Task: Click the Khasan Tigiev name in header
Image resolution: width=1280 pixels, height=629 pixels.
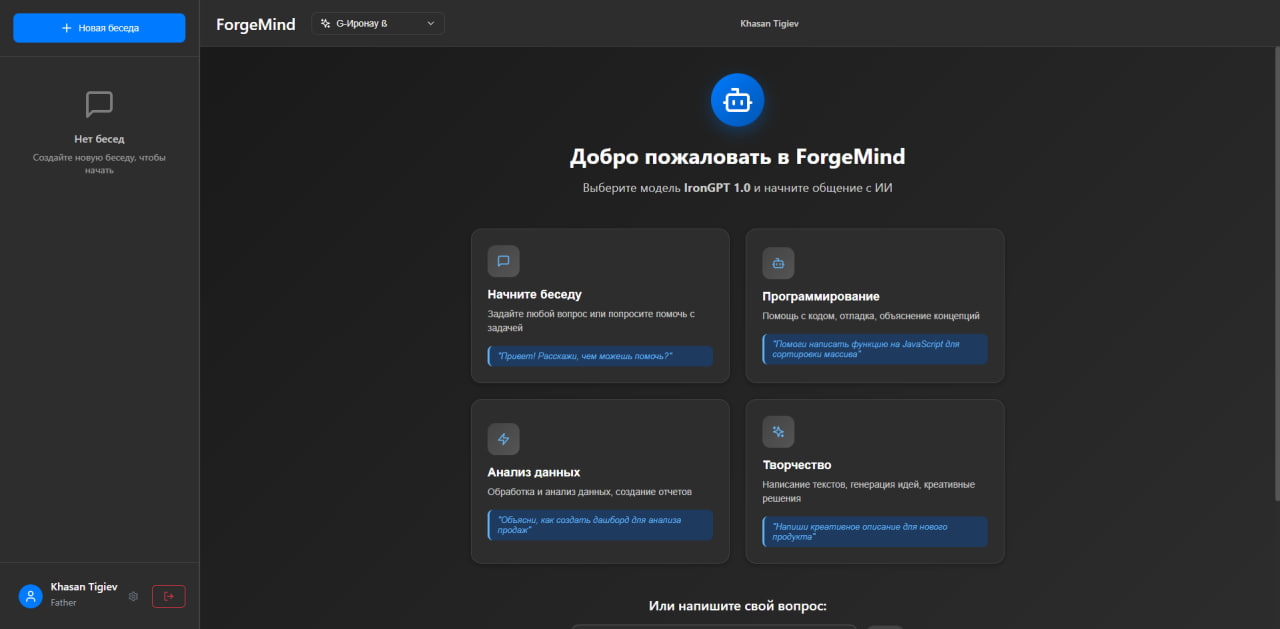Action: pyautogui.click(x=768, y=23)
